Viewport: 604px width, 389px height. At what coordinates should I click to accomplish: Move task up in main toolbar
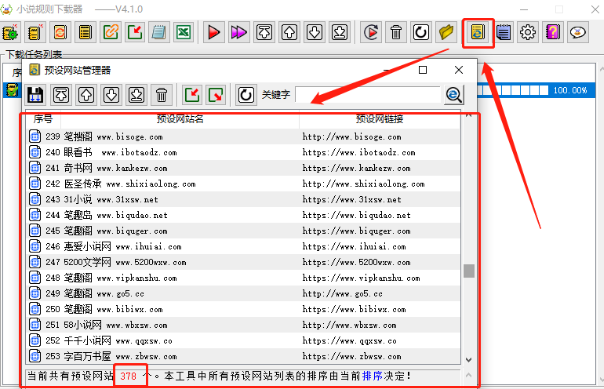(x=289, y=32)
